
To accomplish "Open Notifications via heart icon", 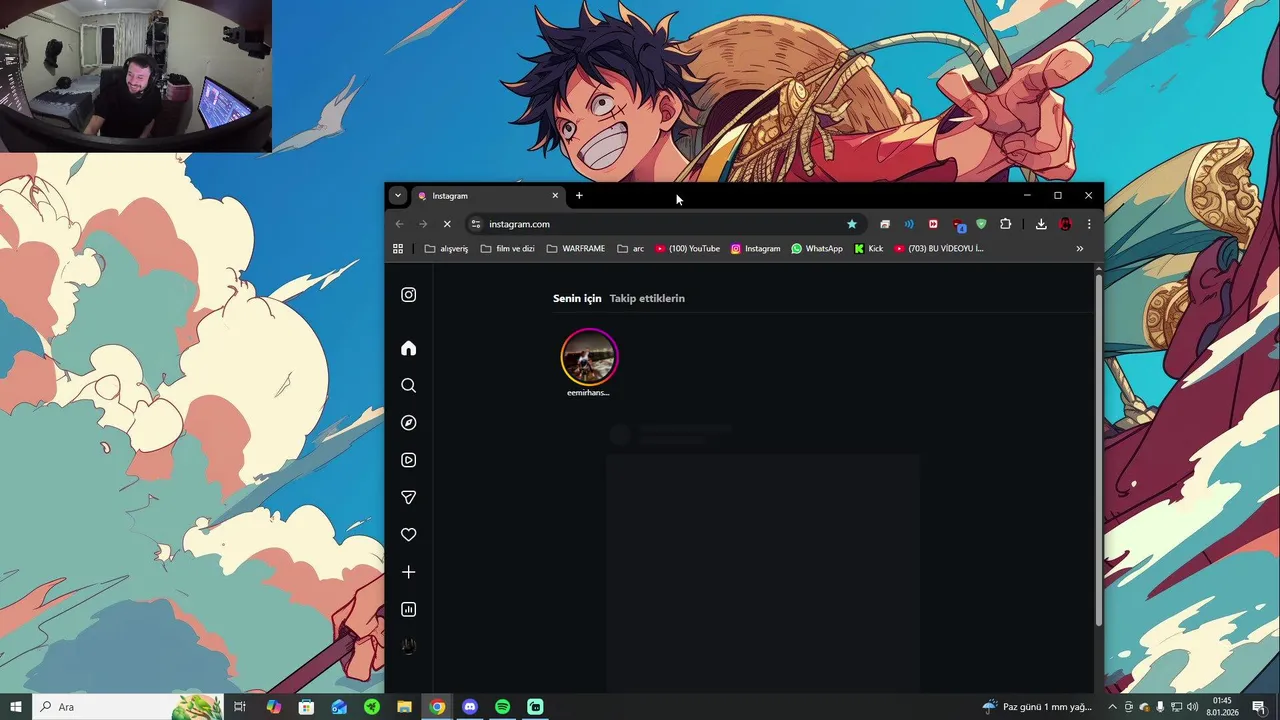I will (408, 535).
